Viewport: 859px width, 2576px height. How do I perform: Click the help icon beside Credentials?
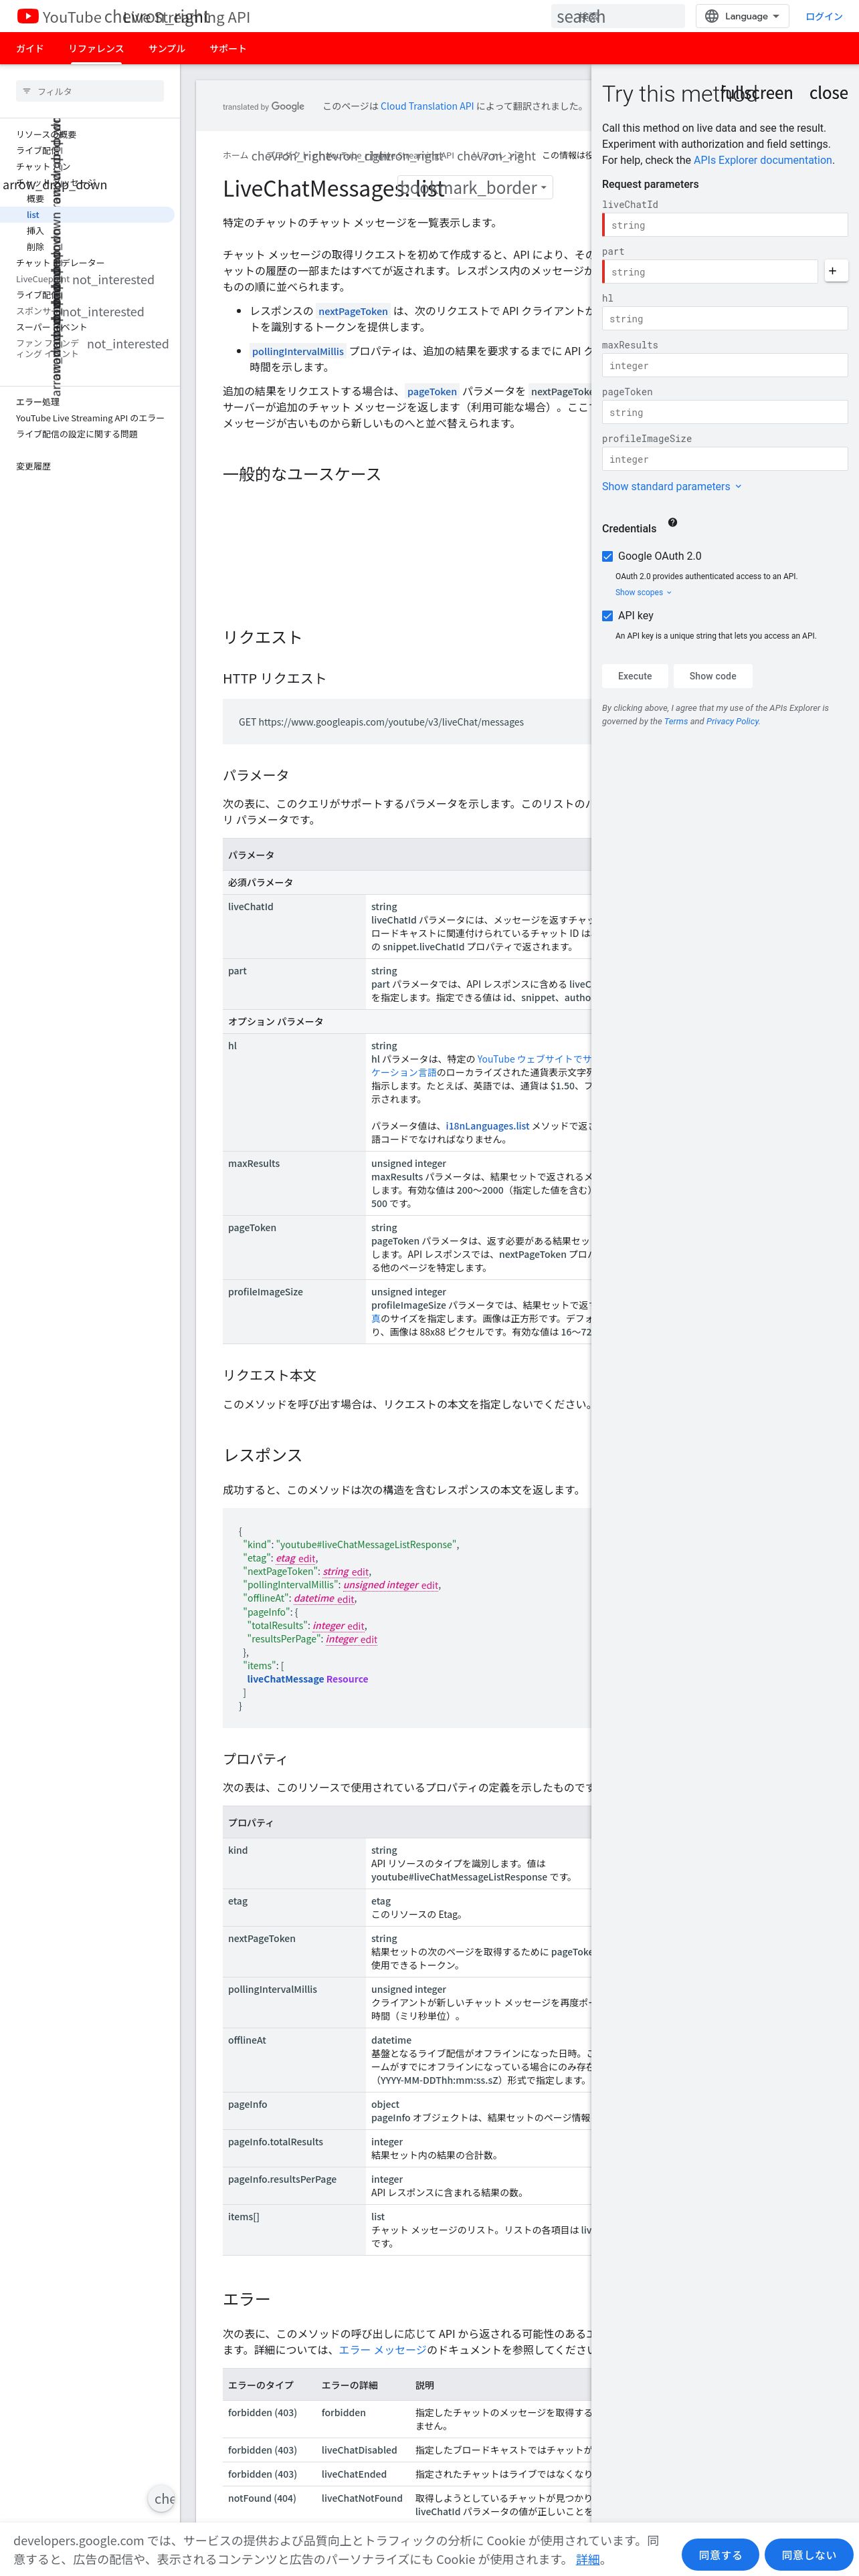(672, 522)
